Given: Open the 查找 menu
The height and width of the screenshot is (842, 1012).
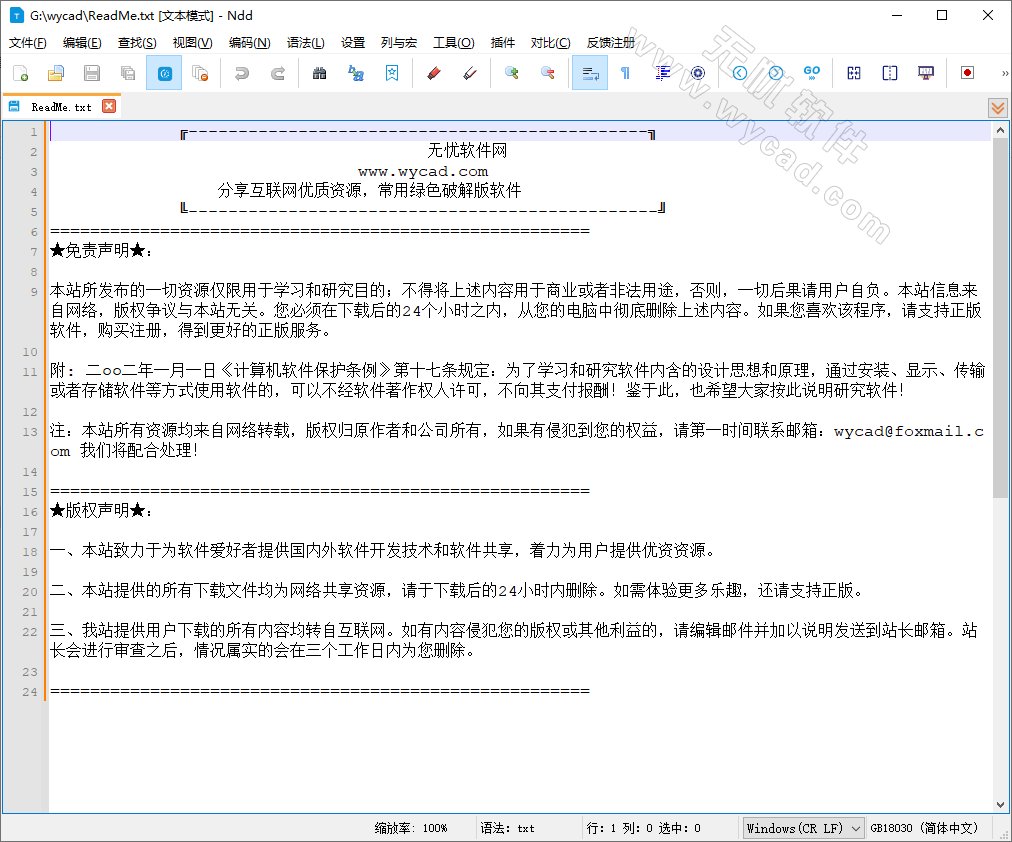Looking at the screenshot, I should coord(135,42).
